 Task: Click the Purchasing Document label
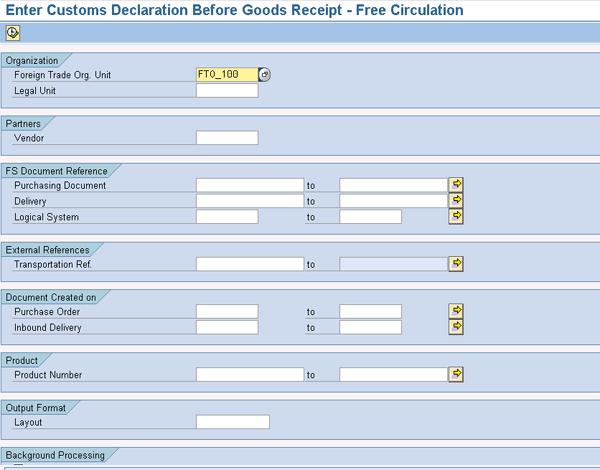coord(60,186)
